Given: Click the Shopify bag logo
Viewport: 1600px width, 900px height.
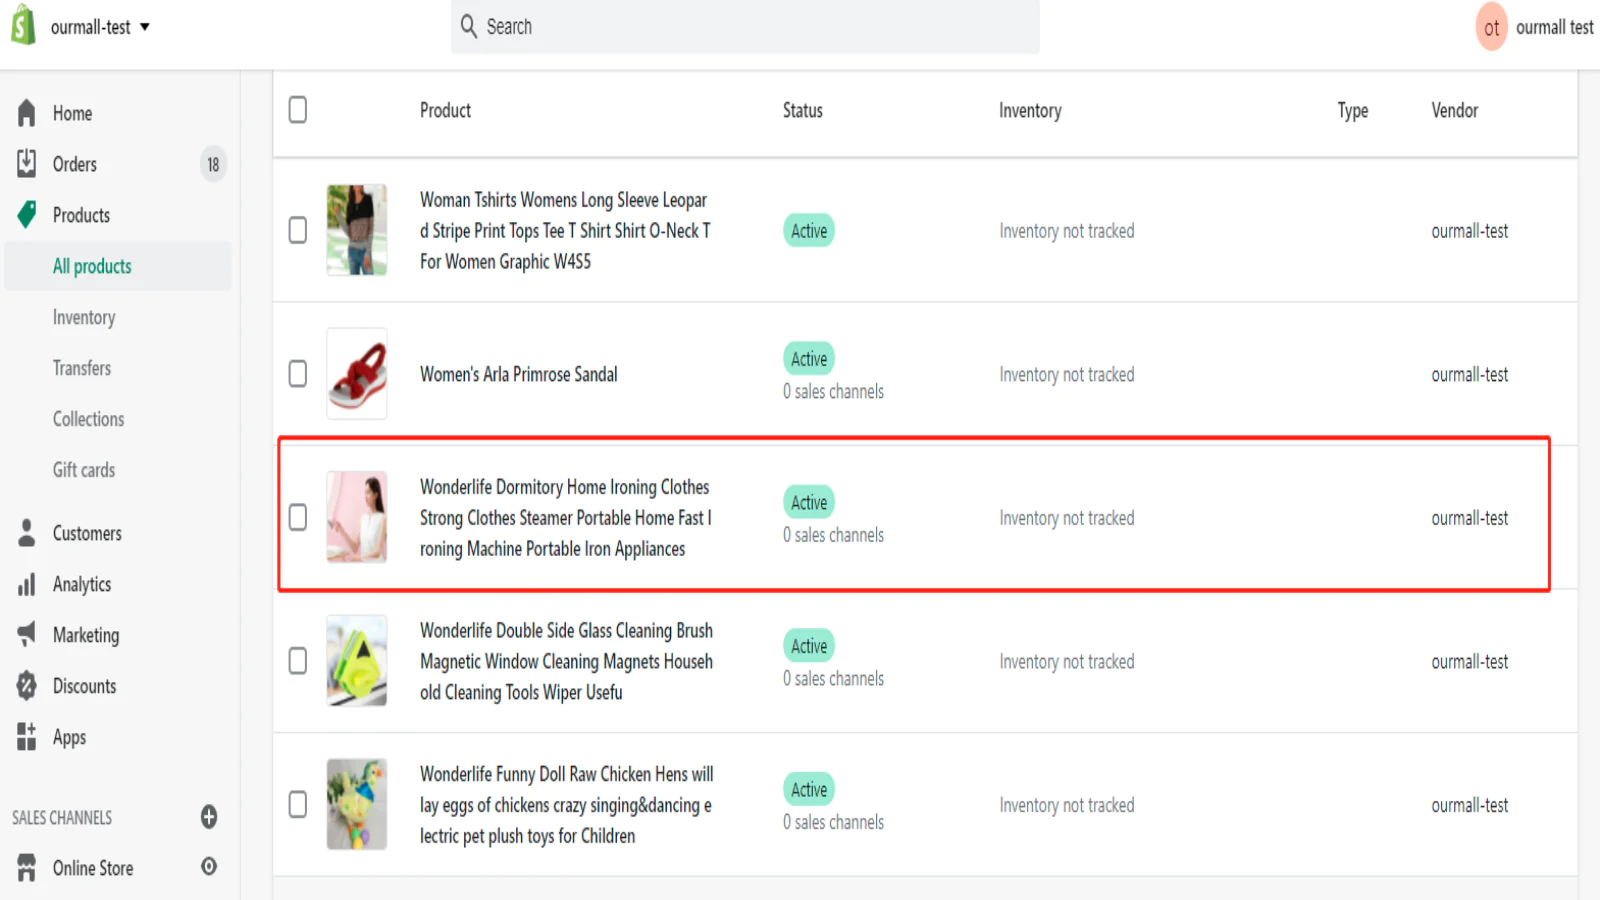Looking at the screenshot, I should 23,26.
